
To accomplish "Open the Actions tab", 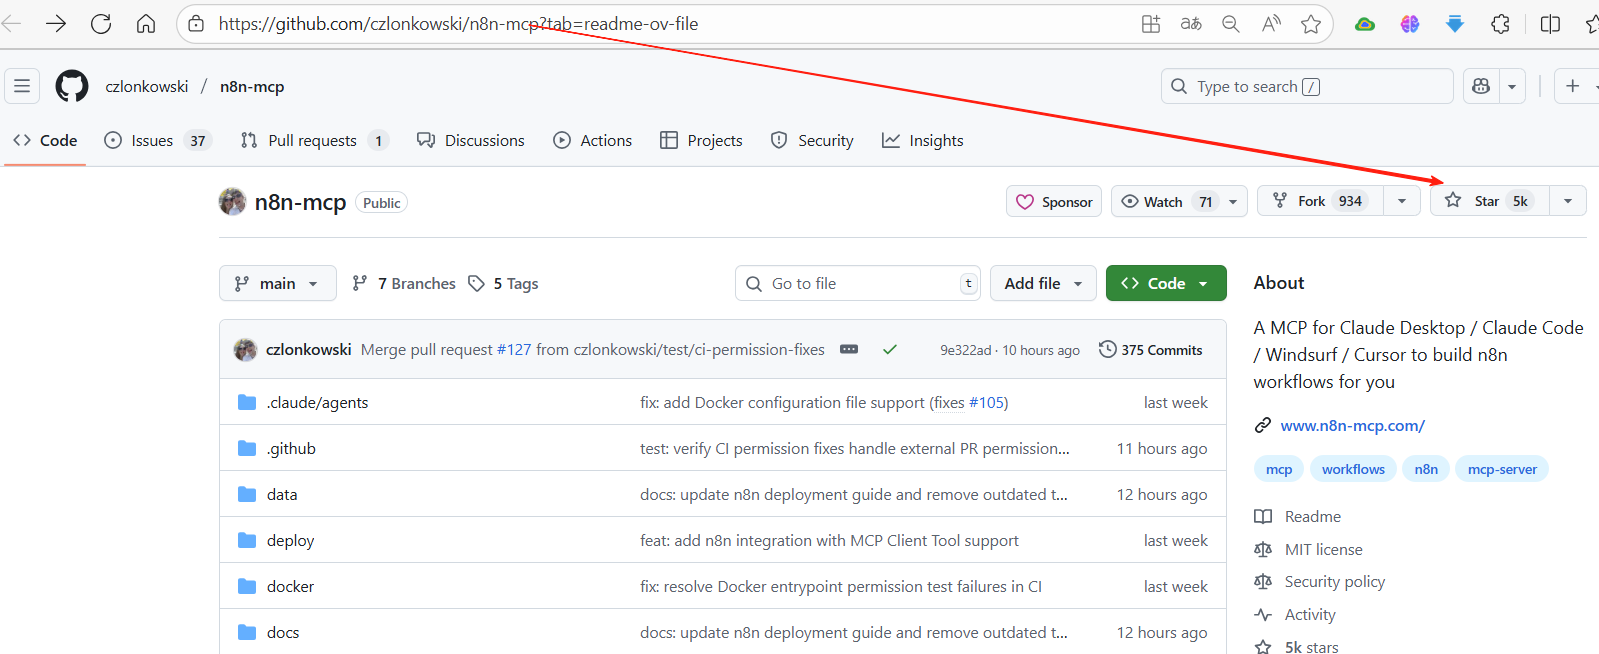I will 593,140.
